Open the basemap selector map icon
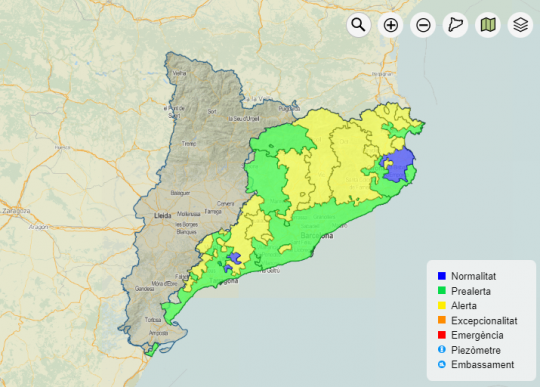Image resolution: width=540 pixels, height=387 pixels. click(488, 25)
